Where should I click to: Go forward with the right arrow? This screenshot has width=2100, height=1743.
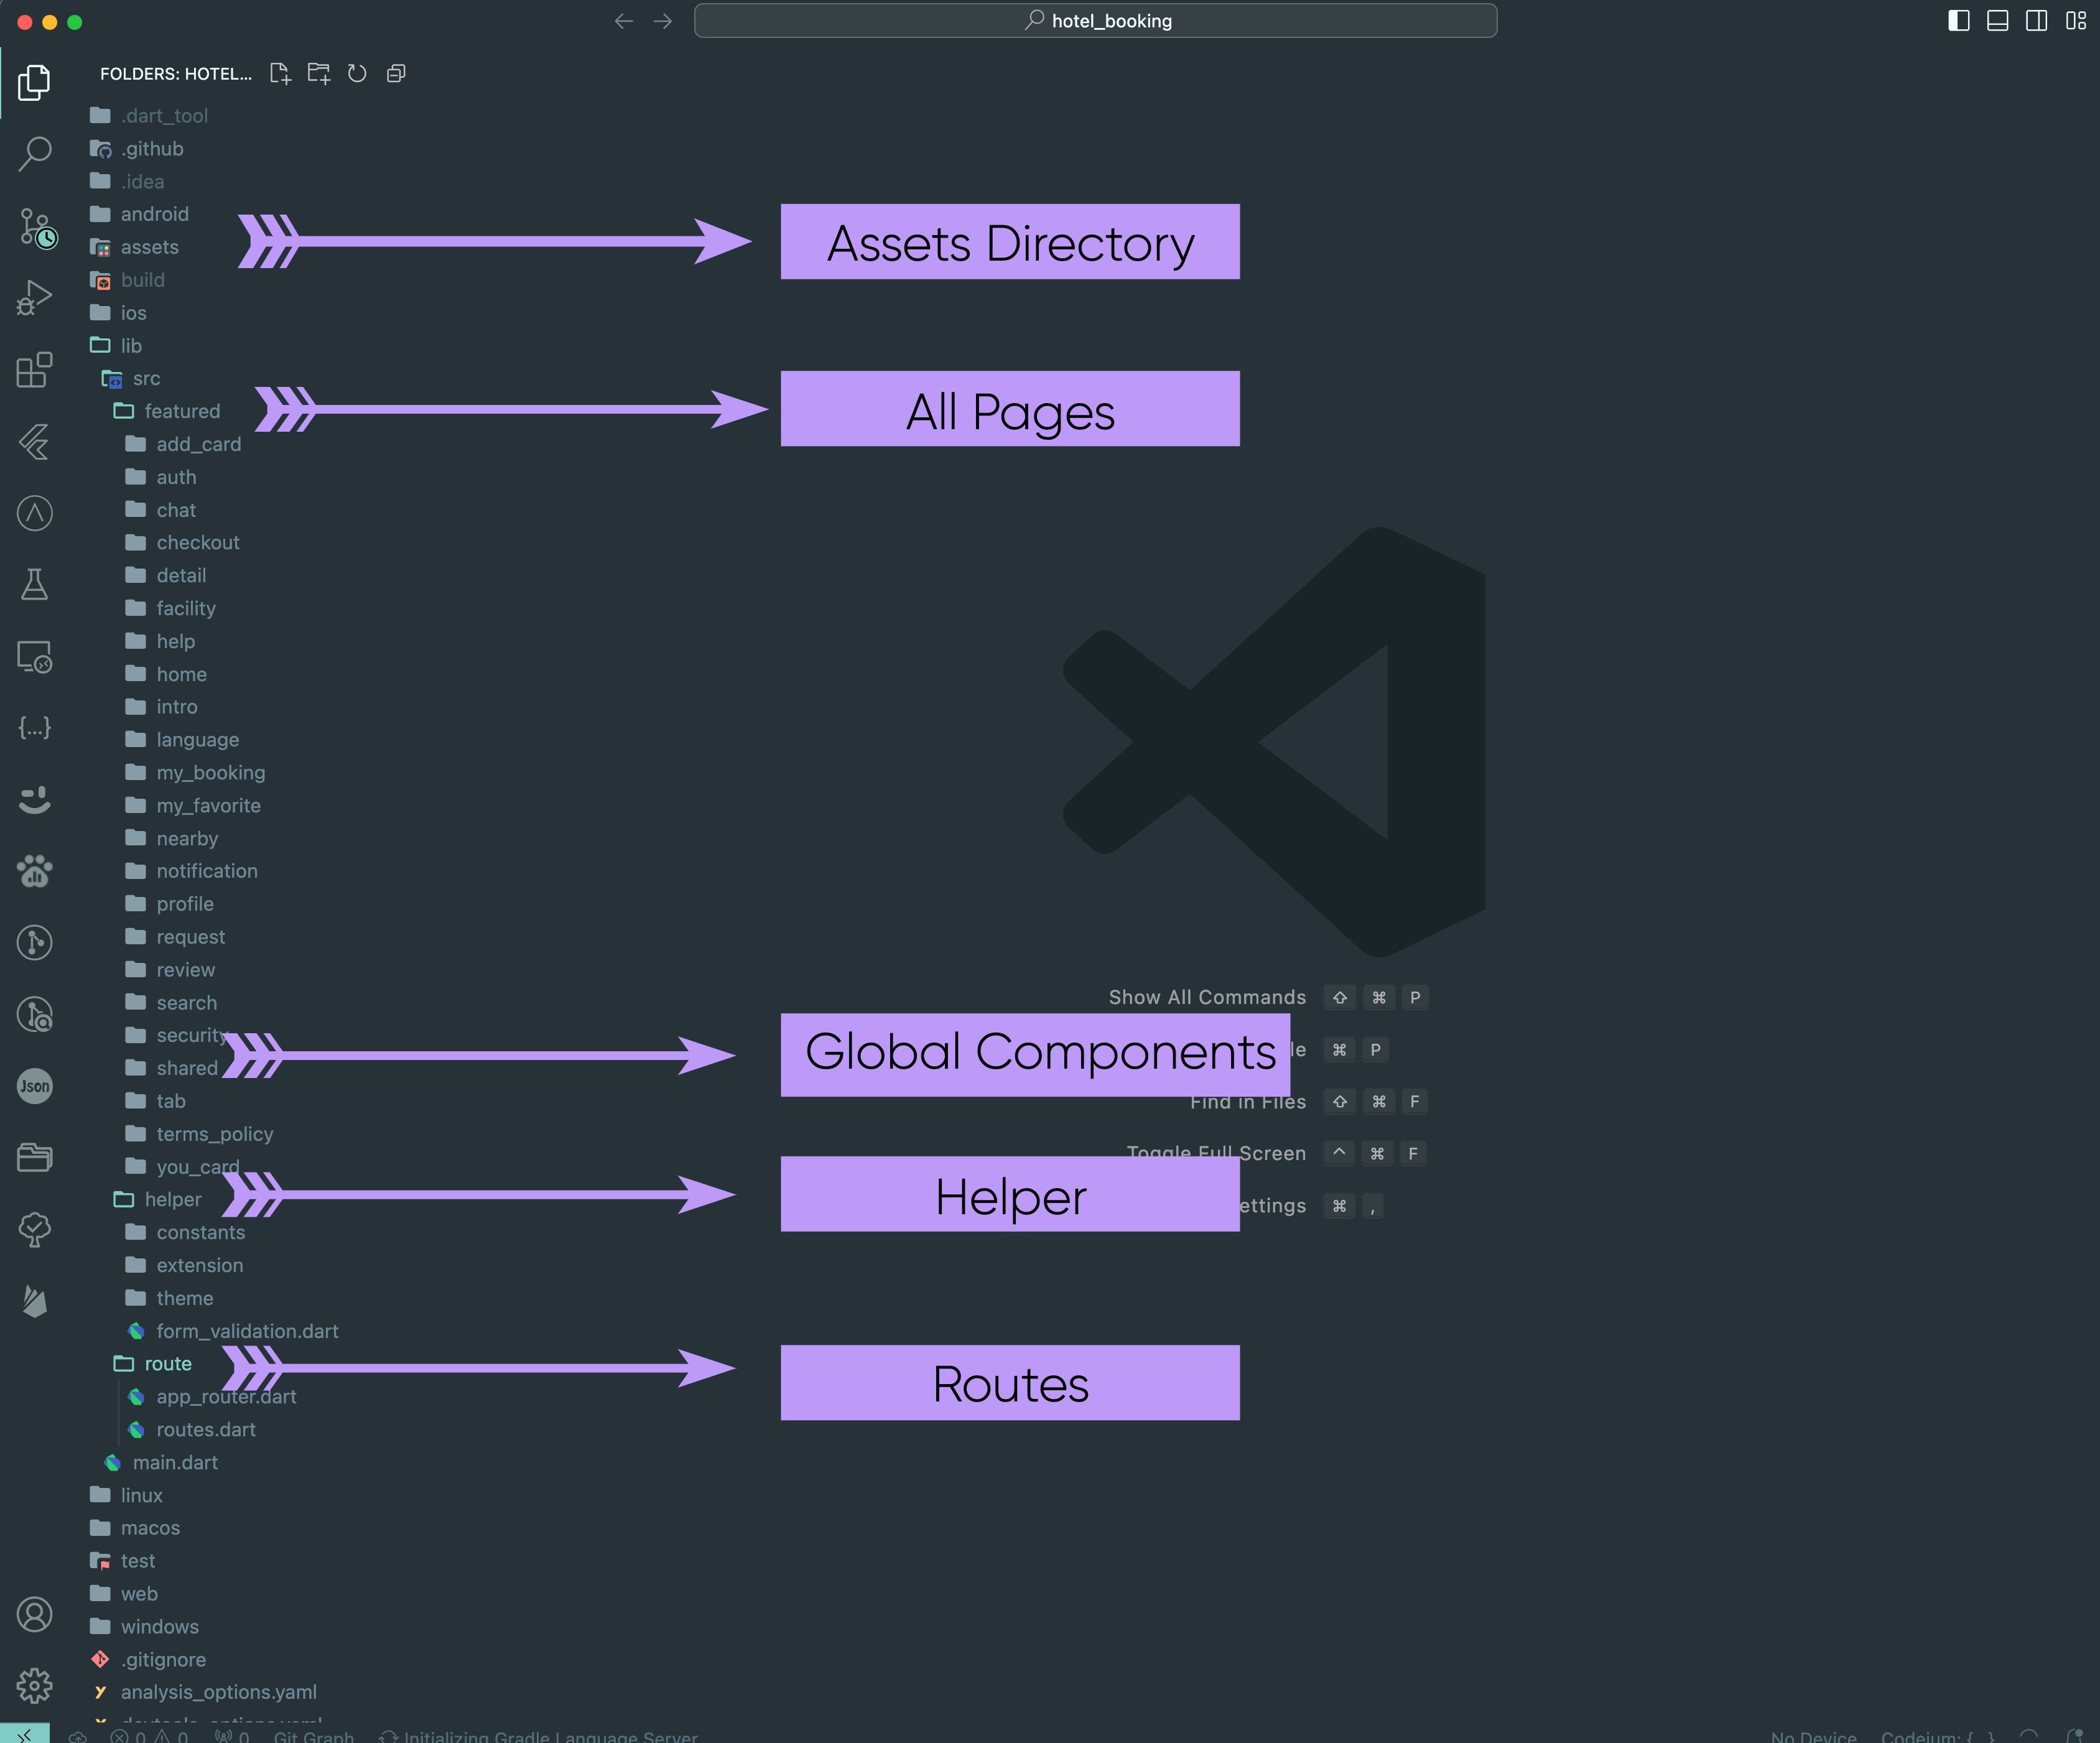tap(663, 21)
